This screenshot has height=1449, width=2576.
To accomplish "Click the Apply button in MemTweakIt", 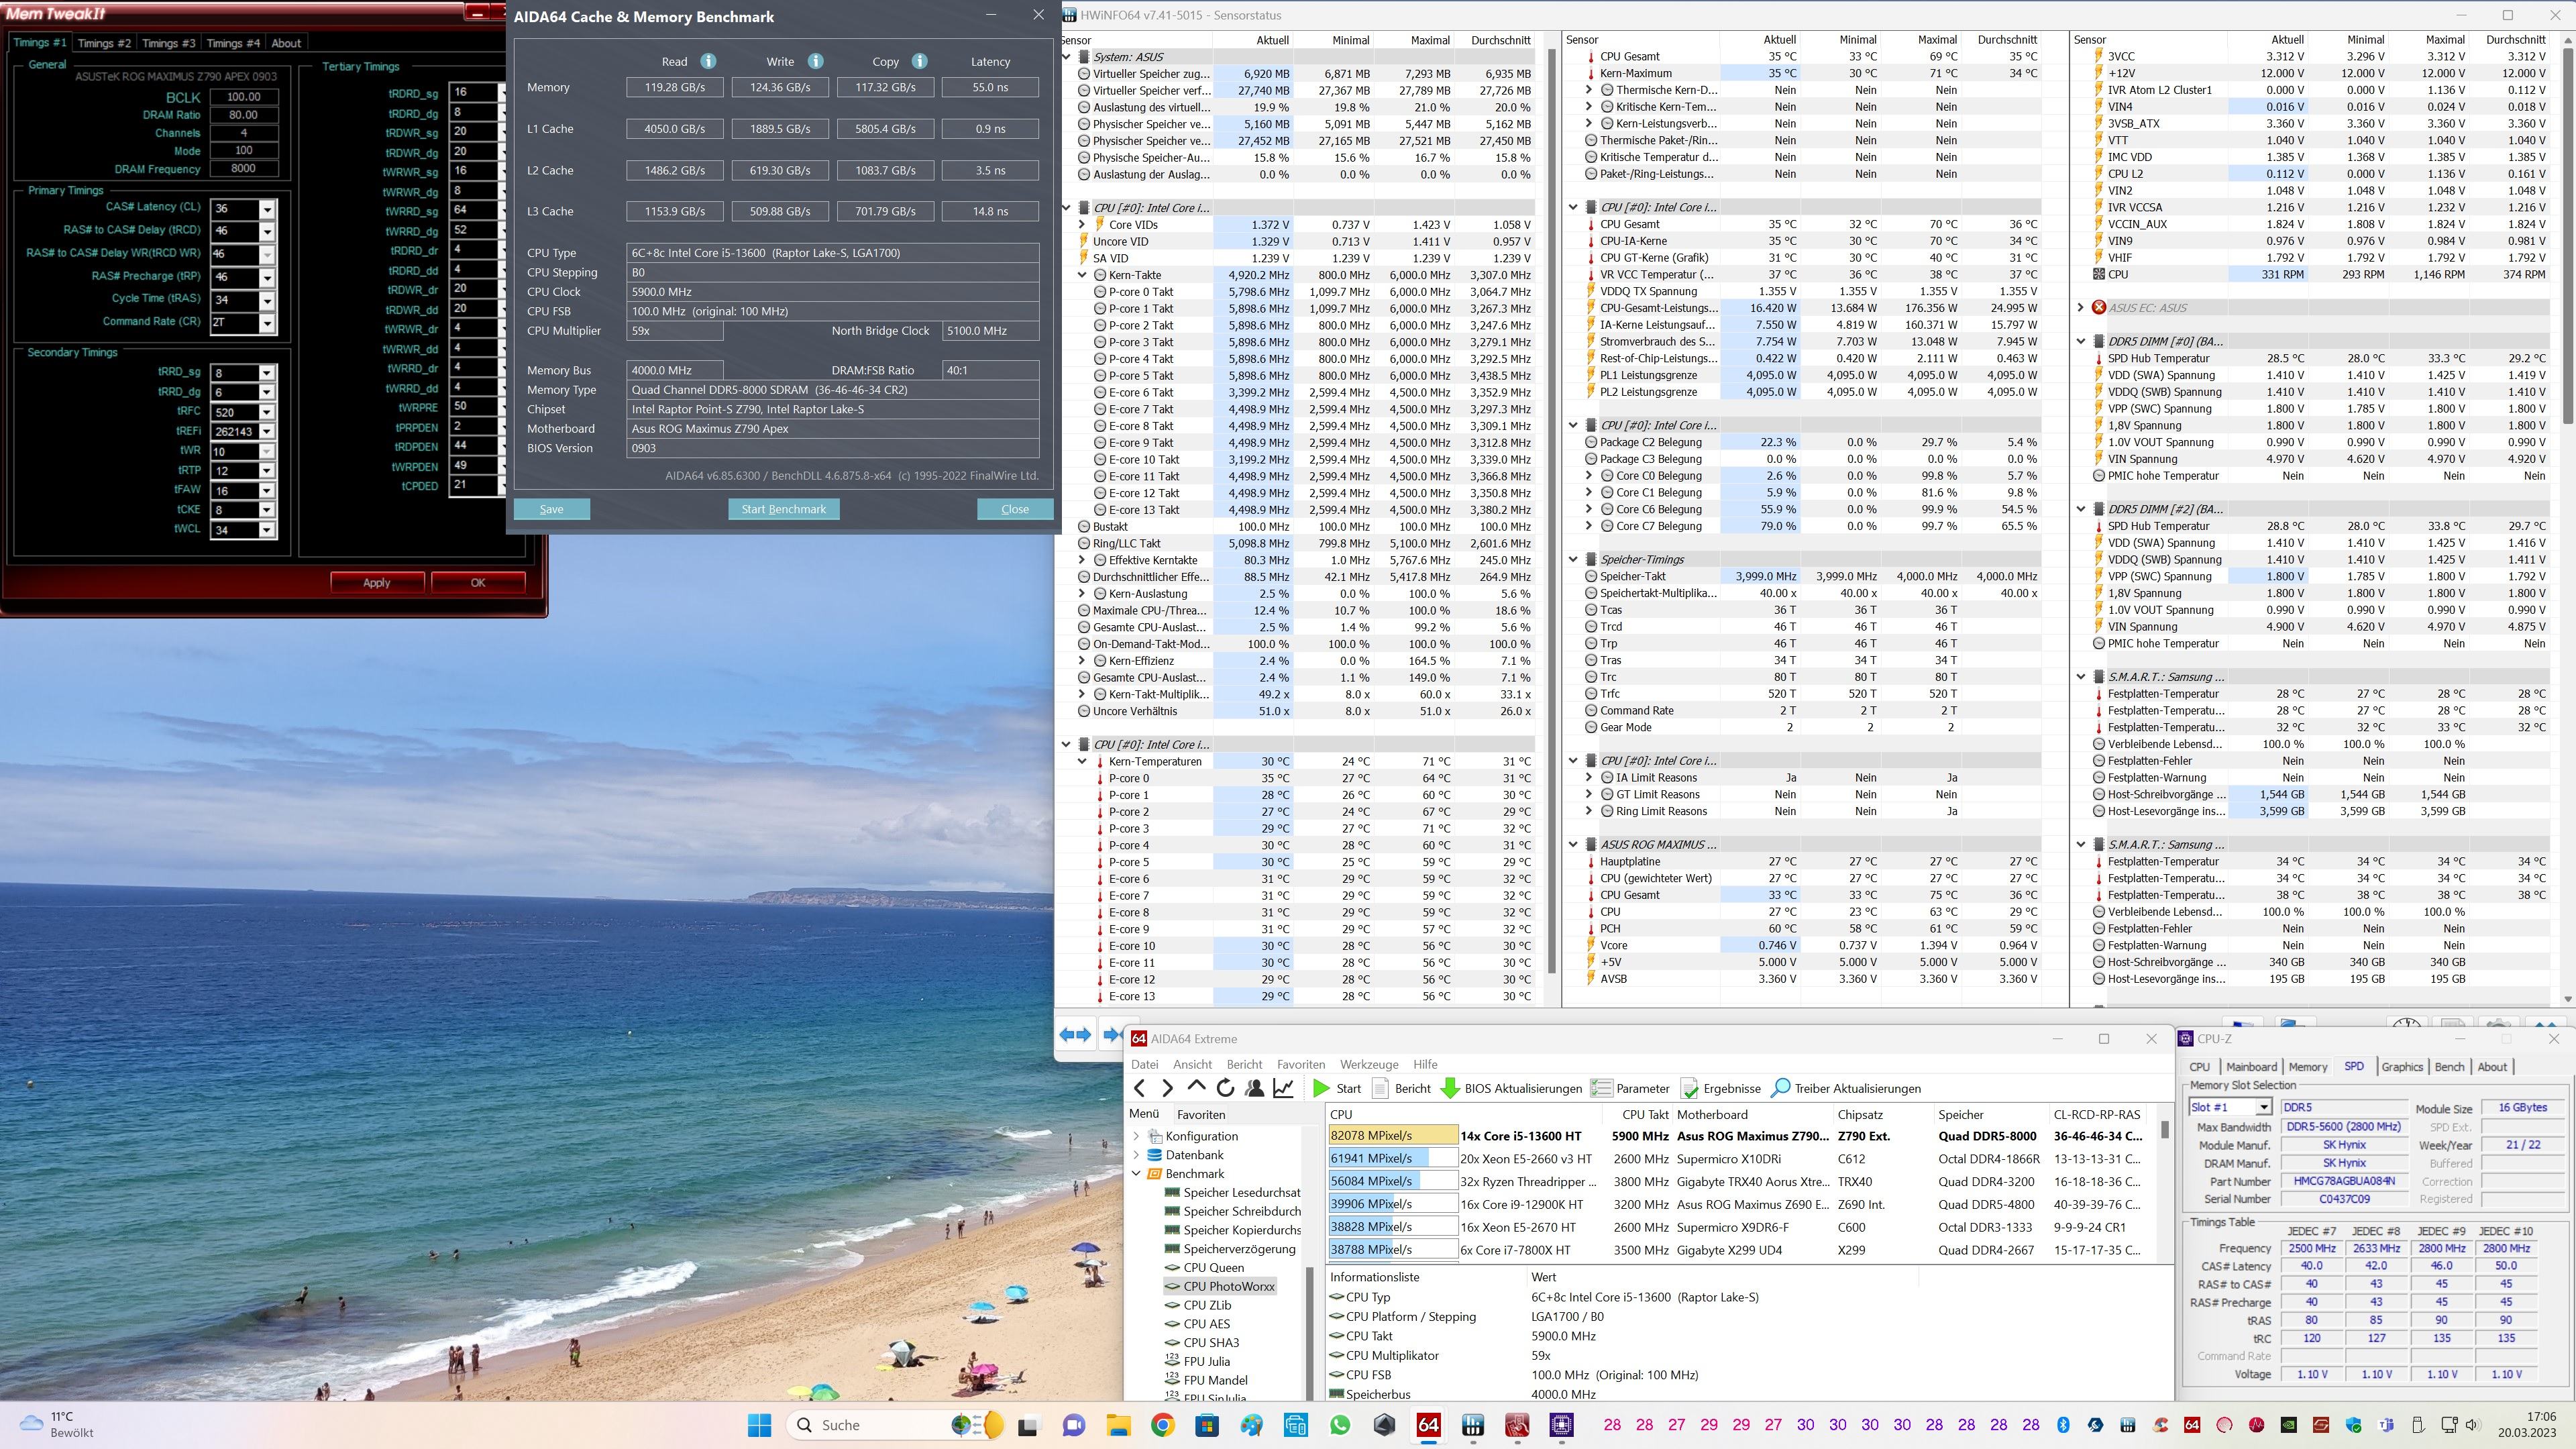I will coord(377,582).
